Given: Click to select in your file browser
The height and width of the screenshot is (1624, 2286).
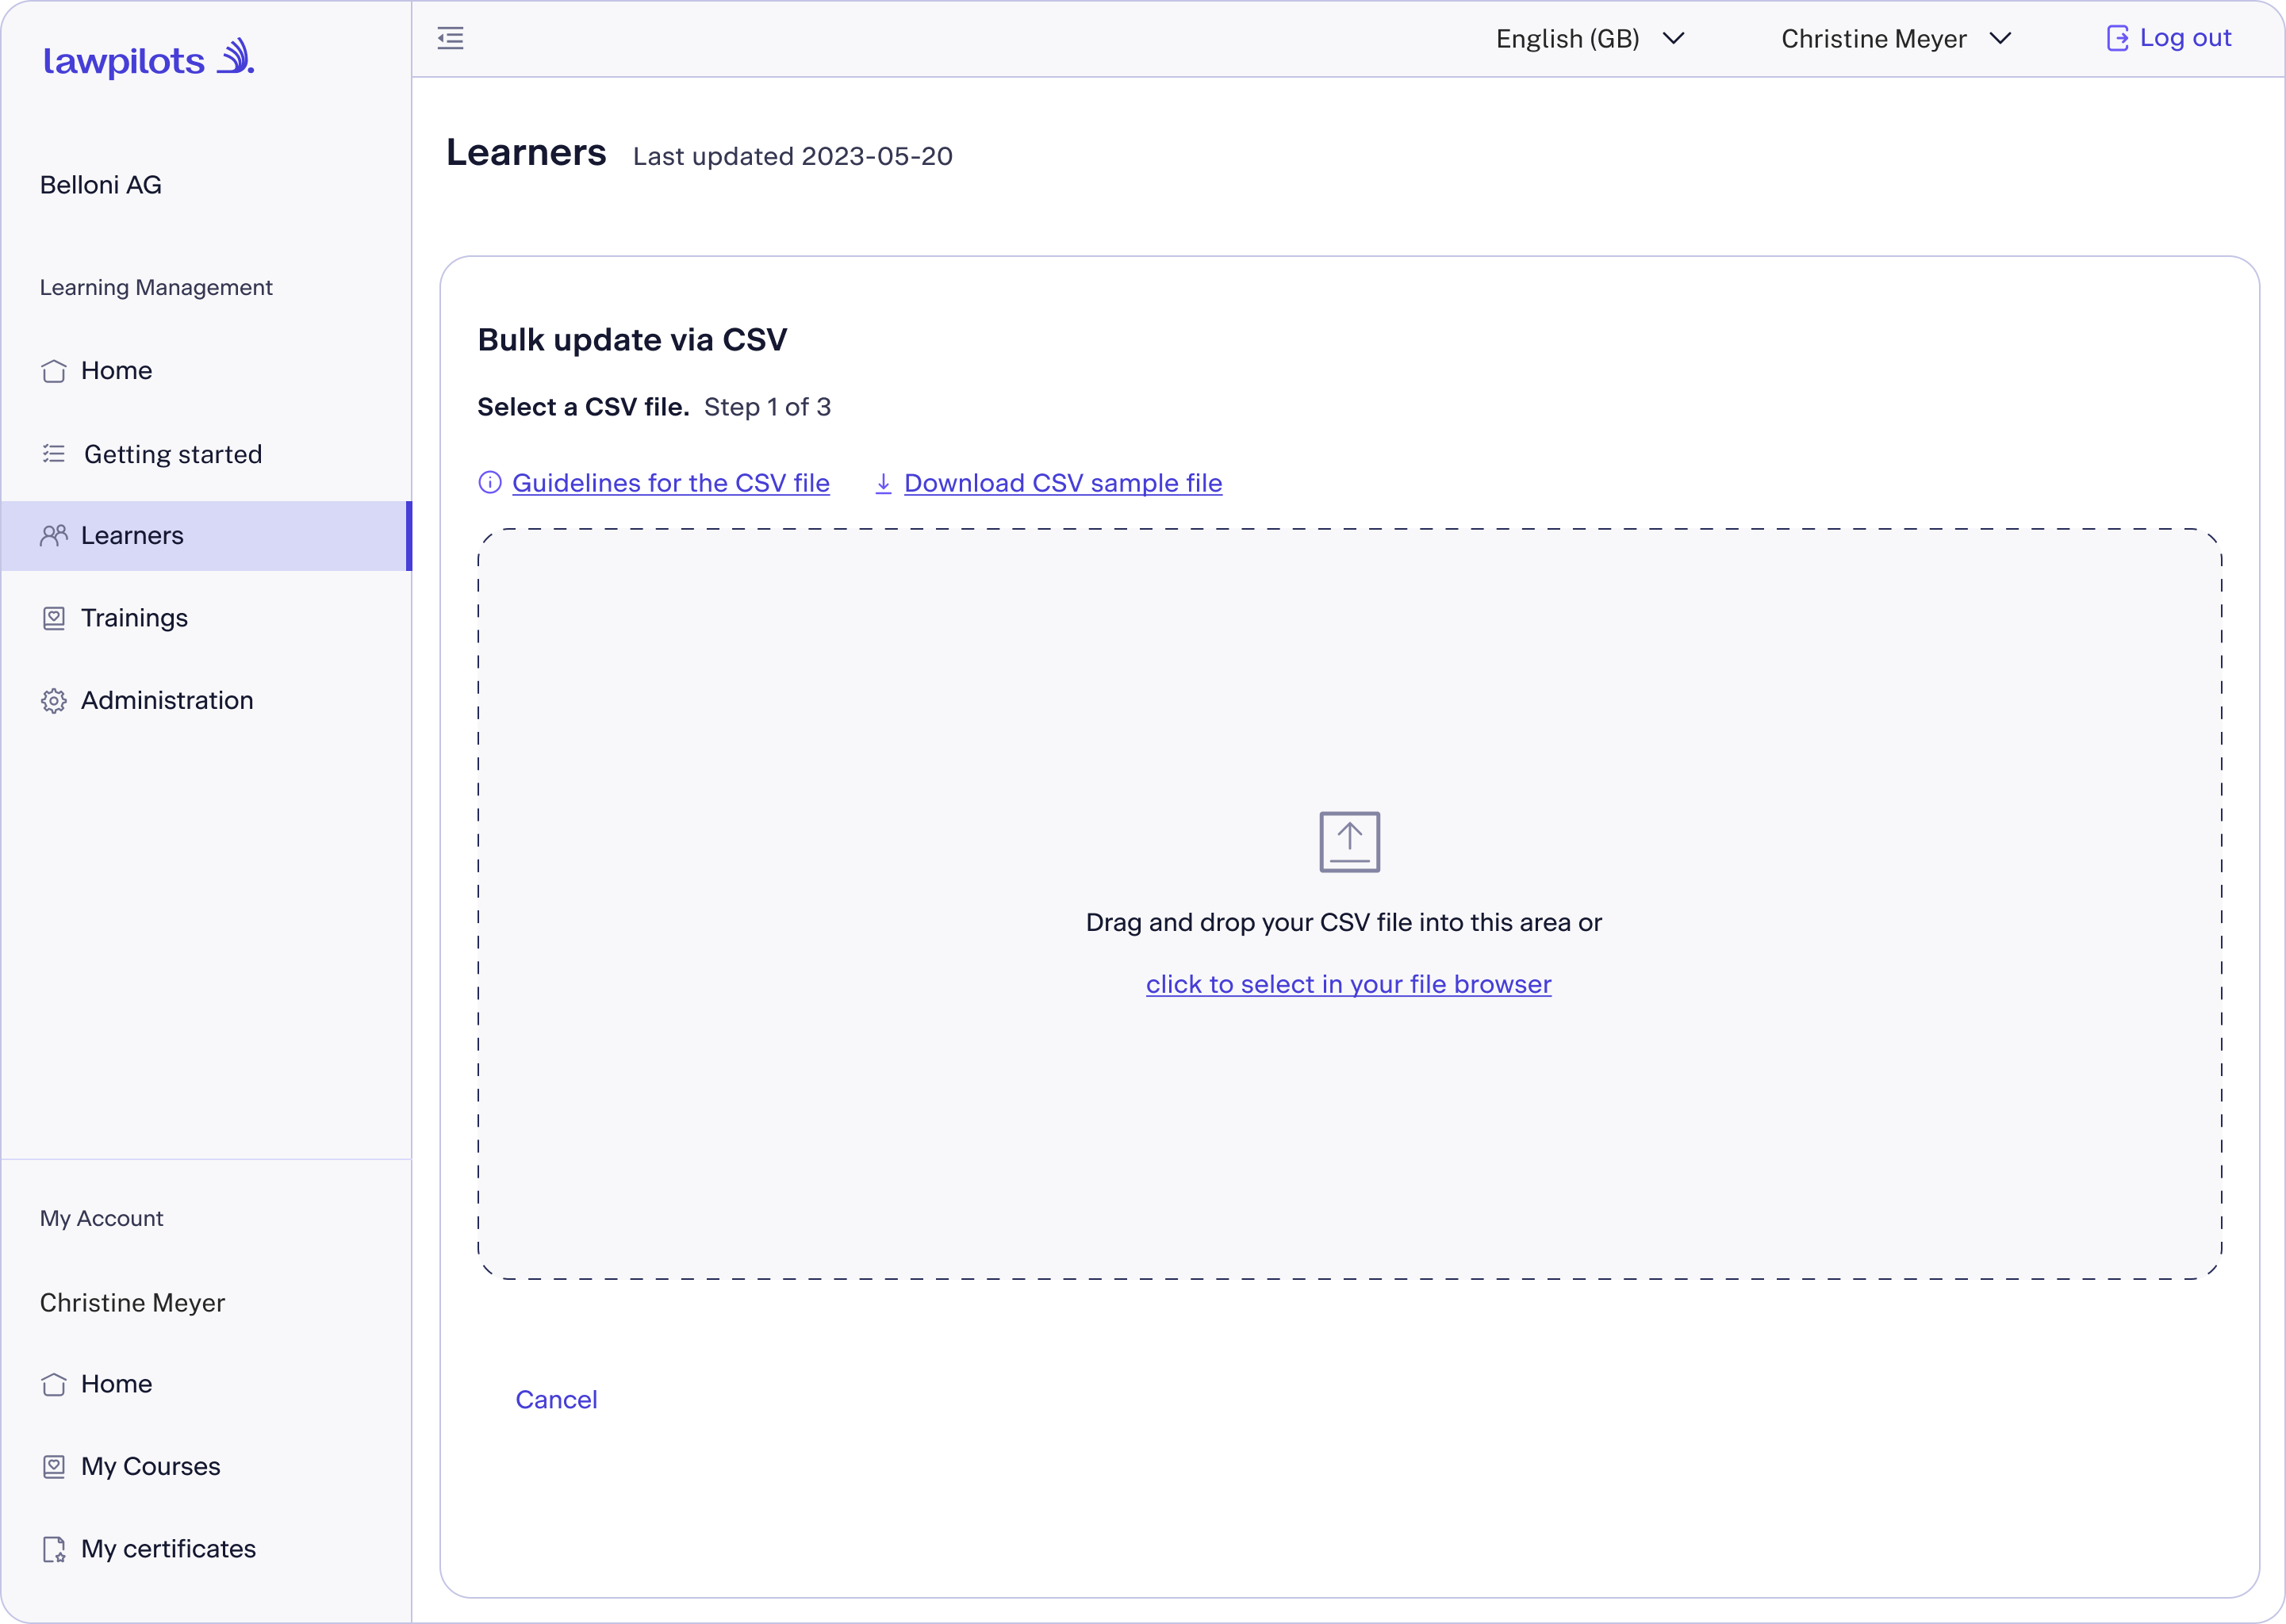Looking at the screenshot, I should (1349, 985).
